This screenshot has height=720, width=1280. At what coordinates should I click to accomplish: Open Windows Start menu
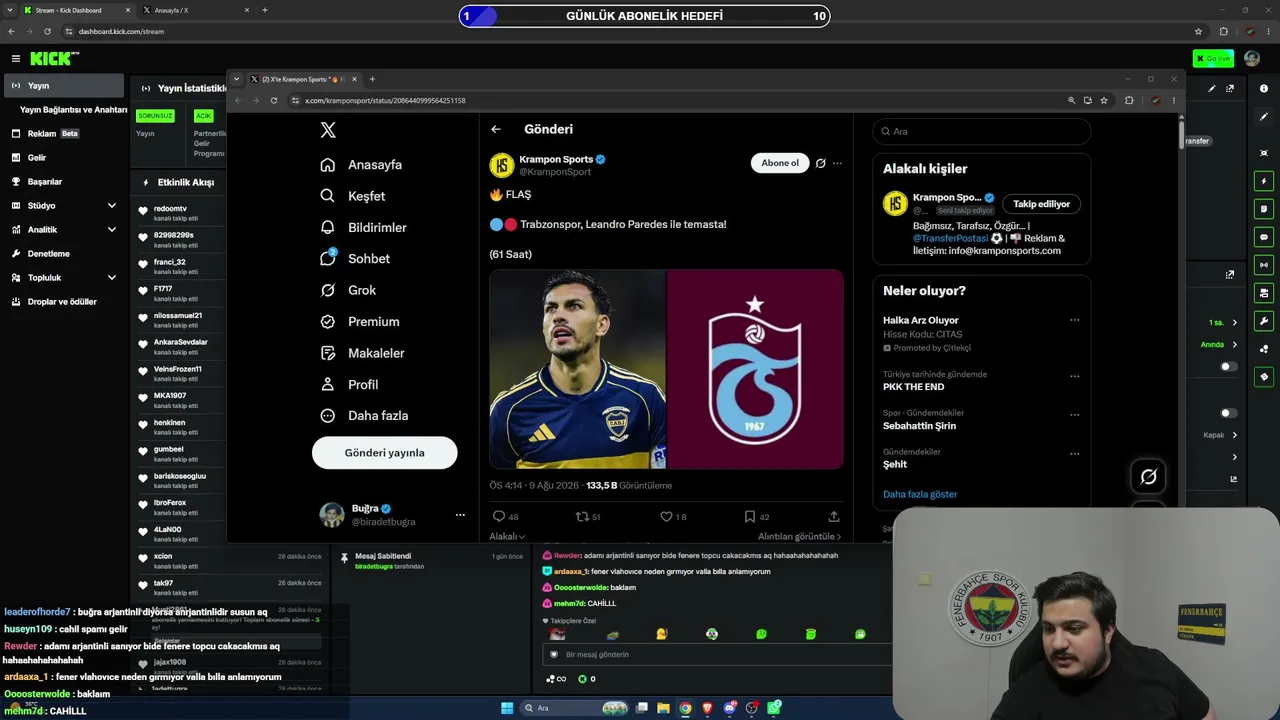click(507, 708)
